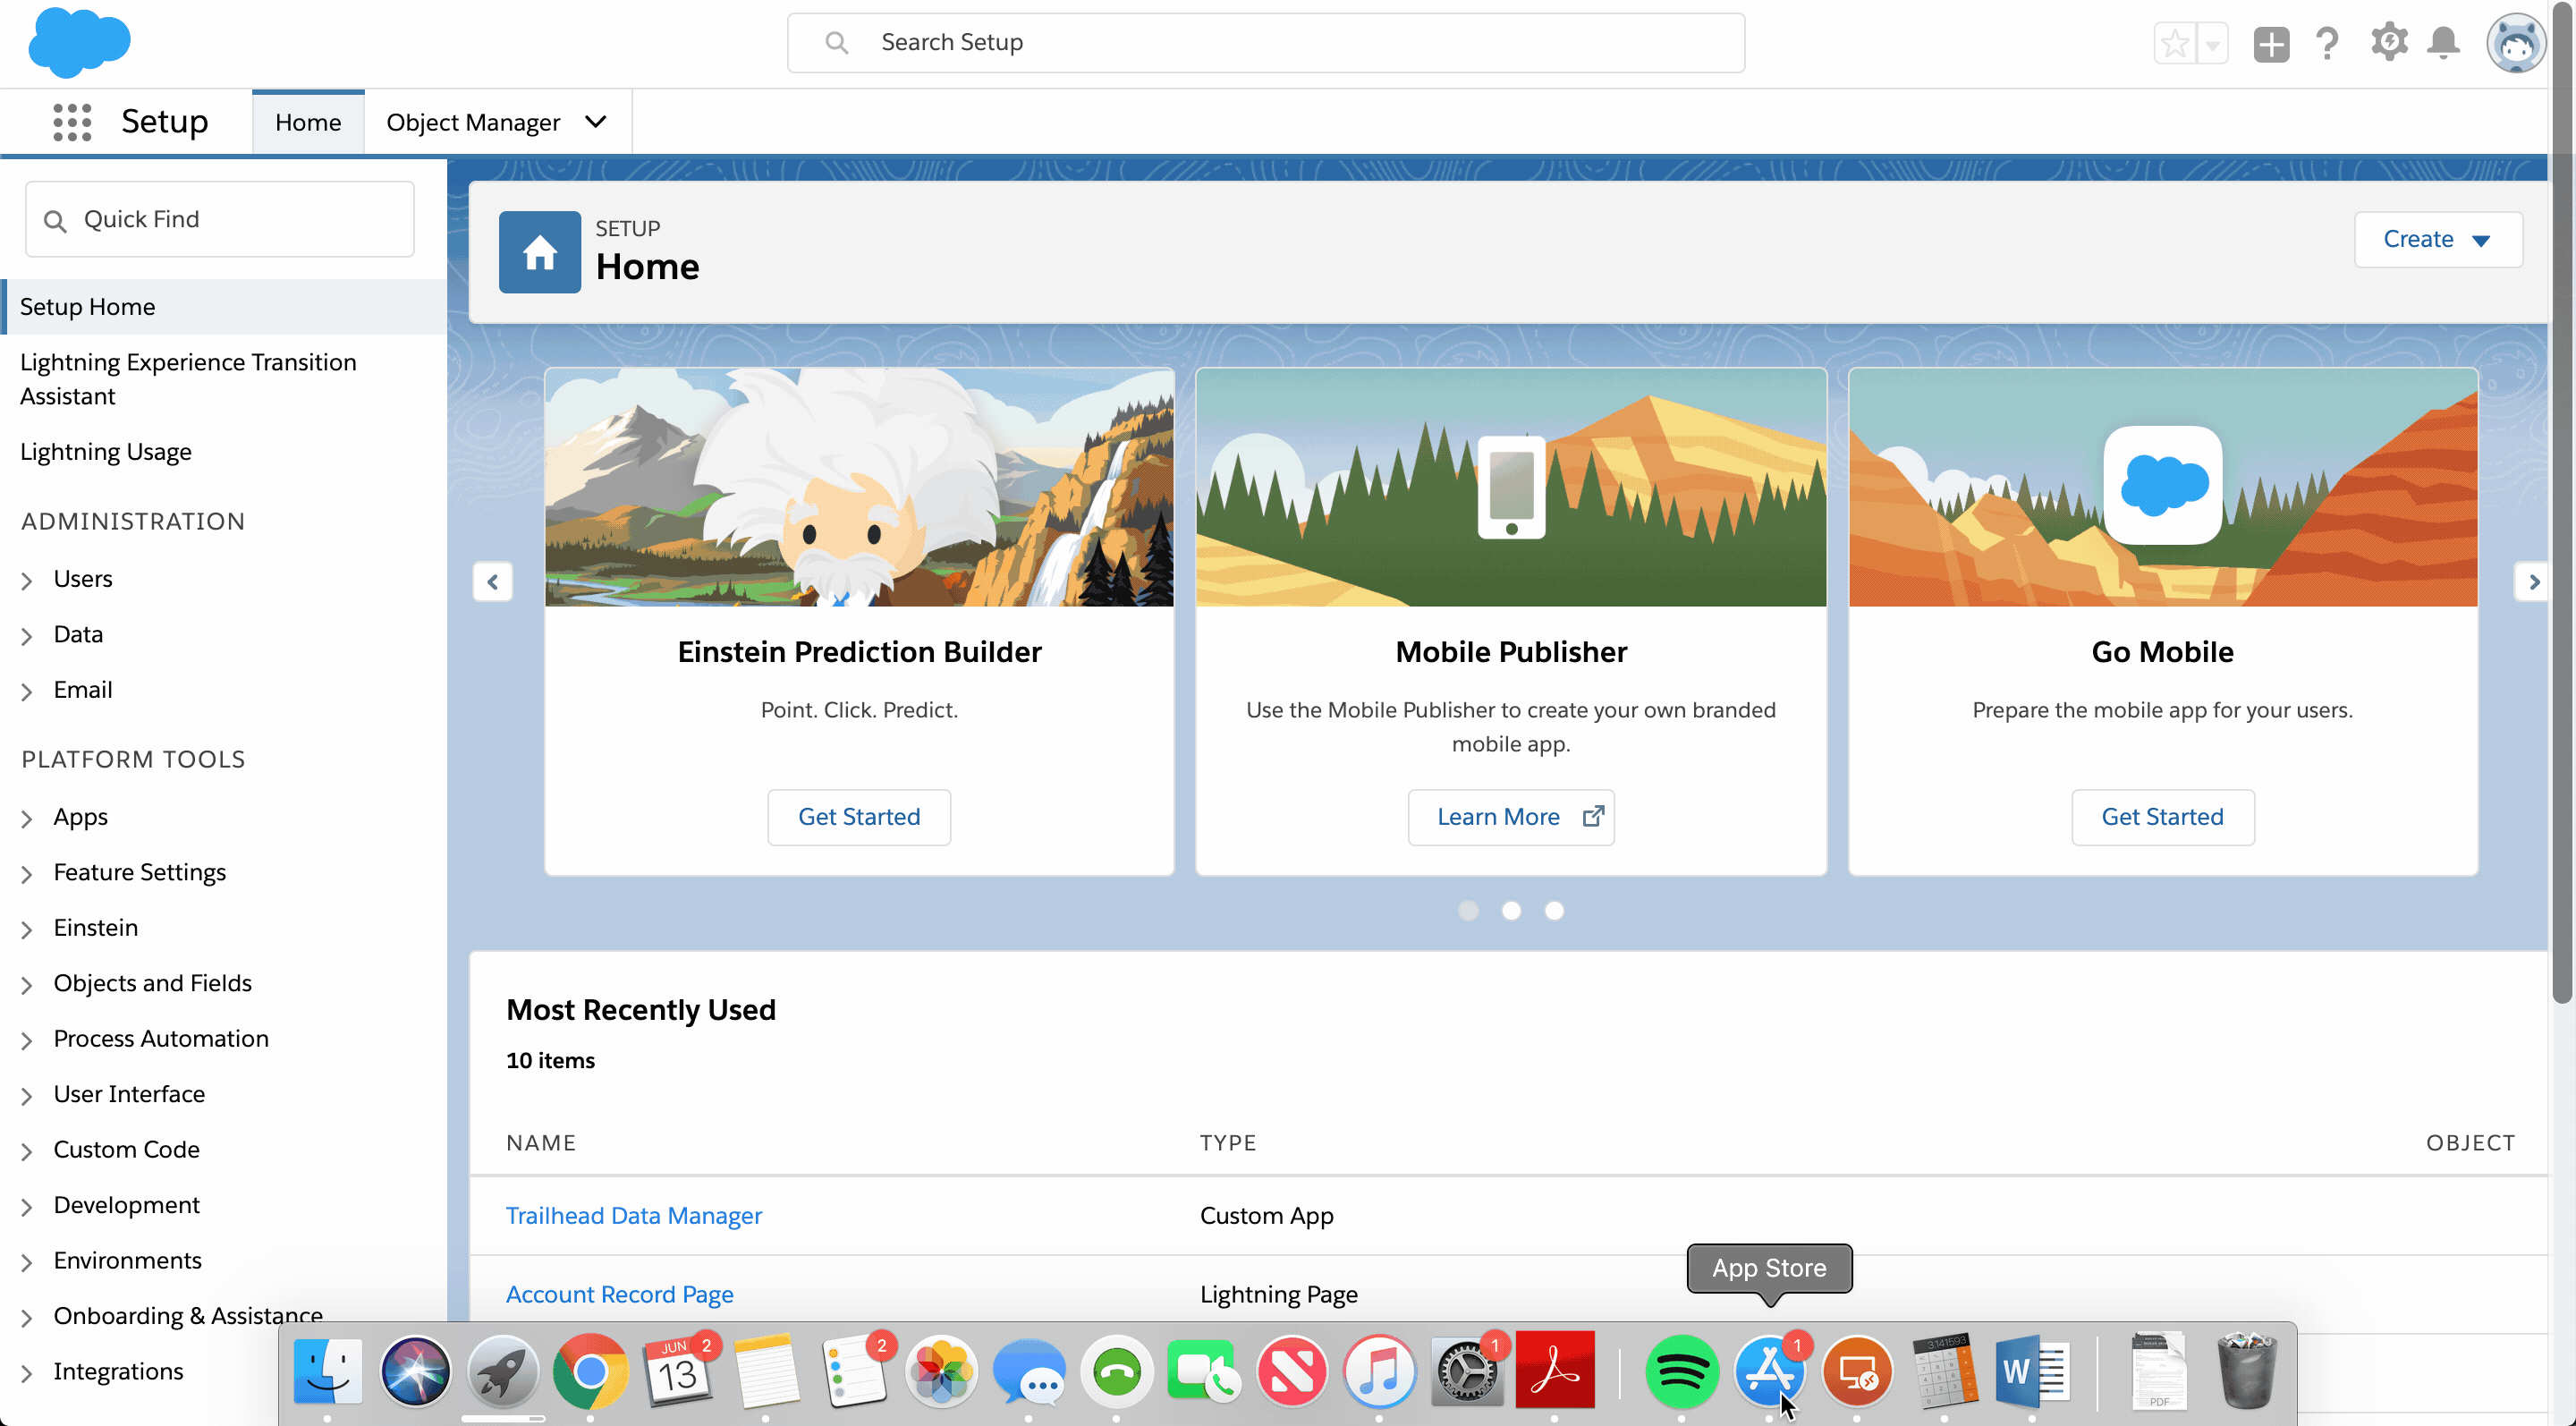Open the user profile avatar

tap(2515, 43)
